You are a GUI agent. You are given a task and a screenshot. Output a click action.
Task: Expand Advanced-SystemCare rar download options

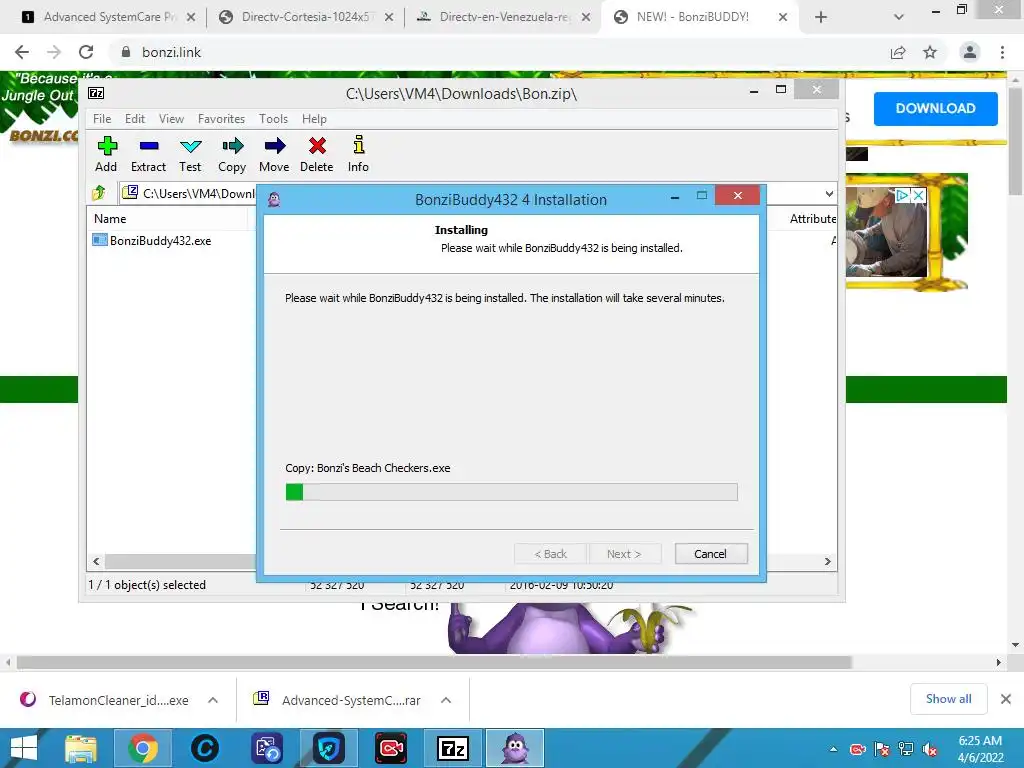446,700
